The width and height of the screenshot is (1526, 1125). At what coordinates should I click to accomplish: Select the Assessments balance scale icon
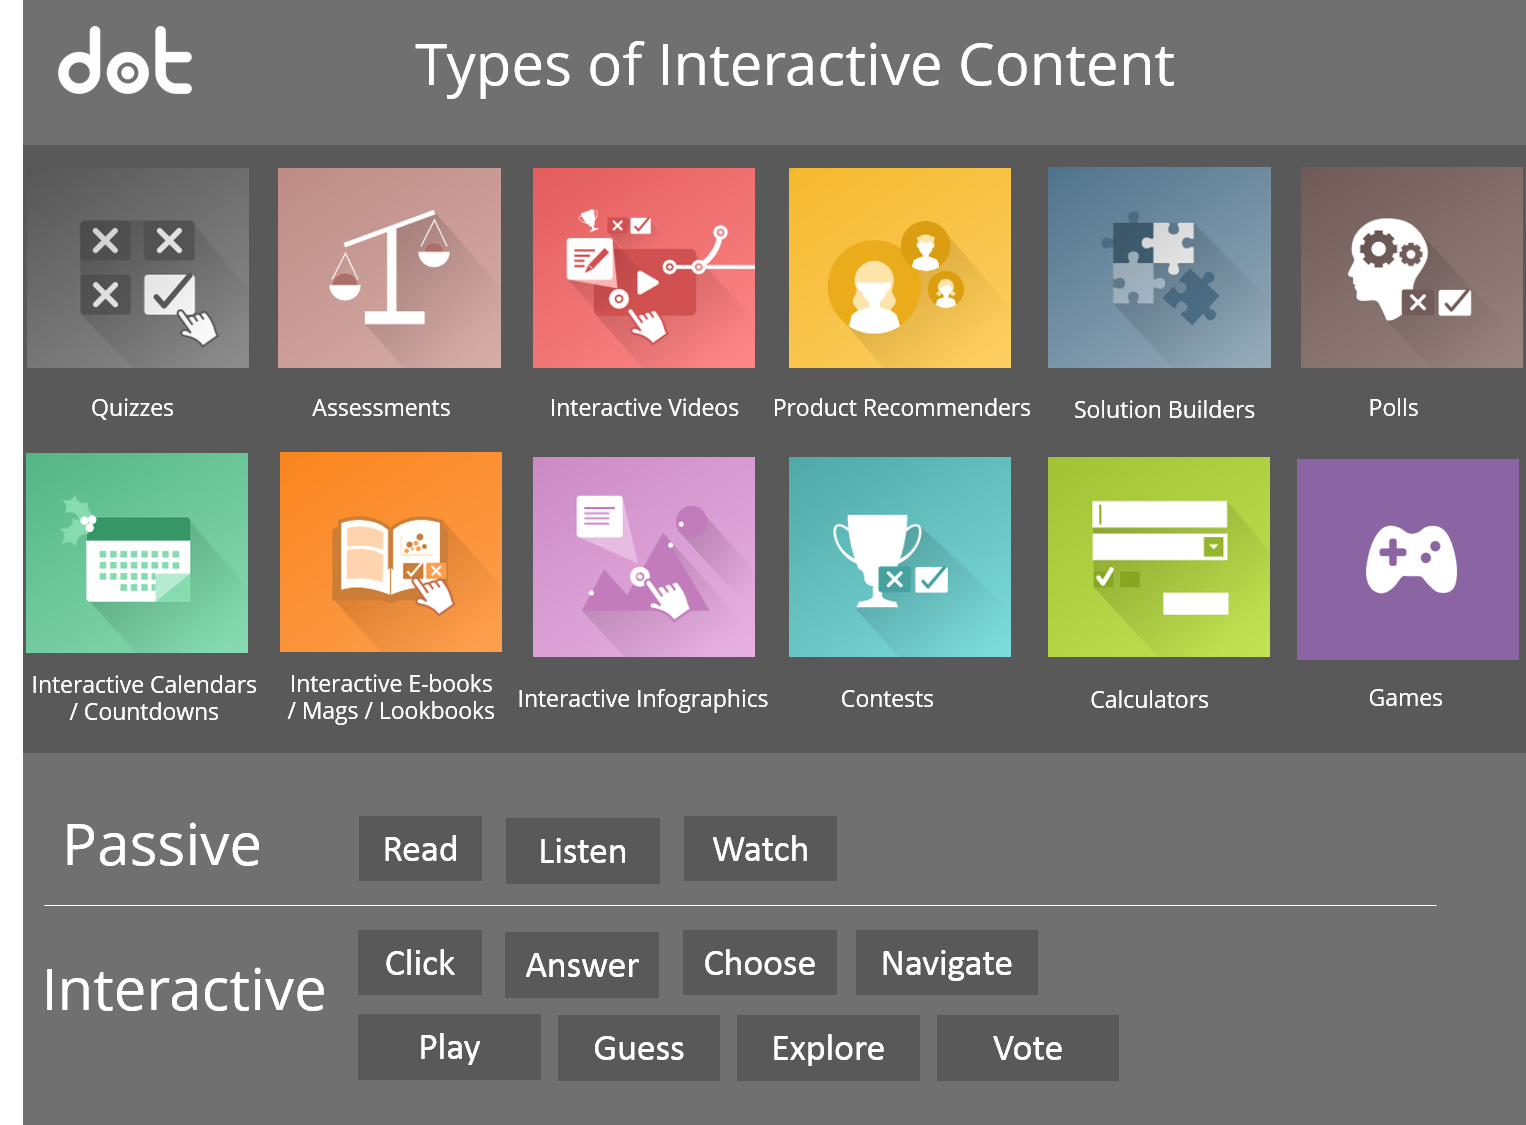point(389,268)
